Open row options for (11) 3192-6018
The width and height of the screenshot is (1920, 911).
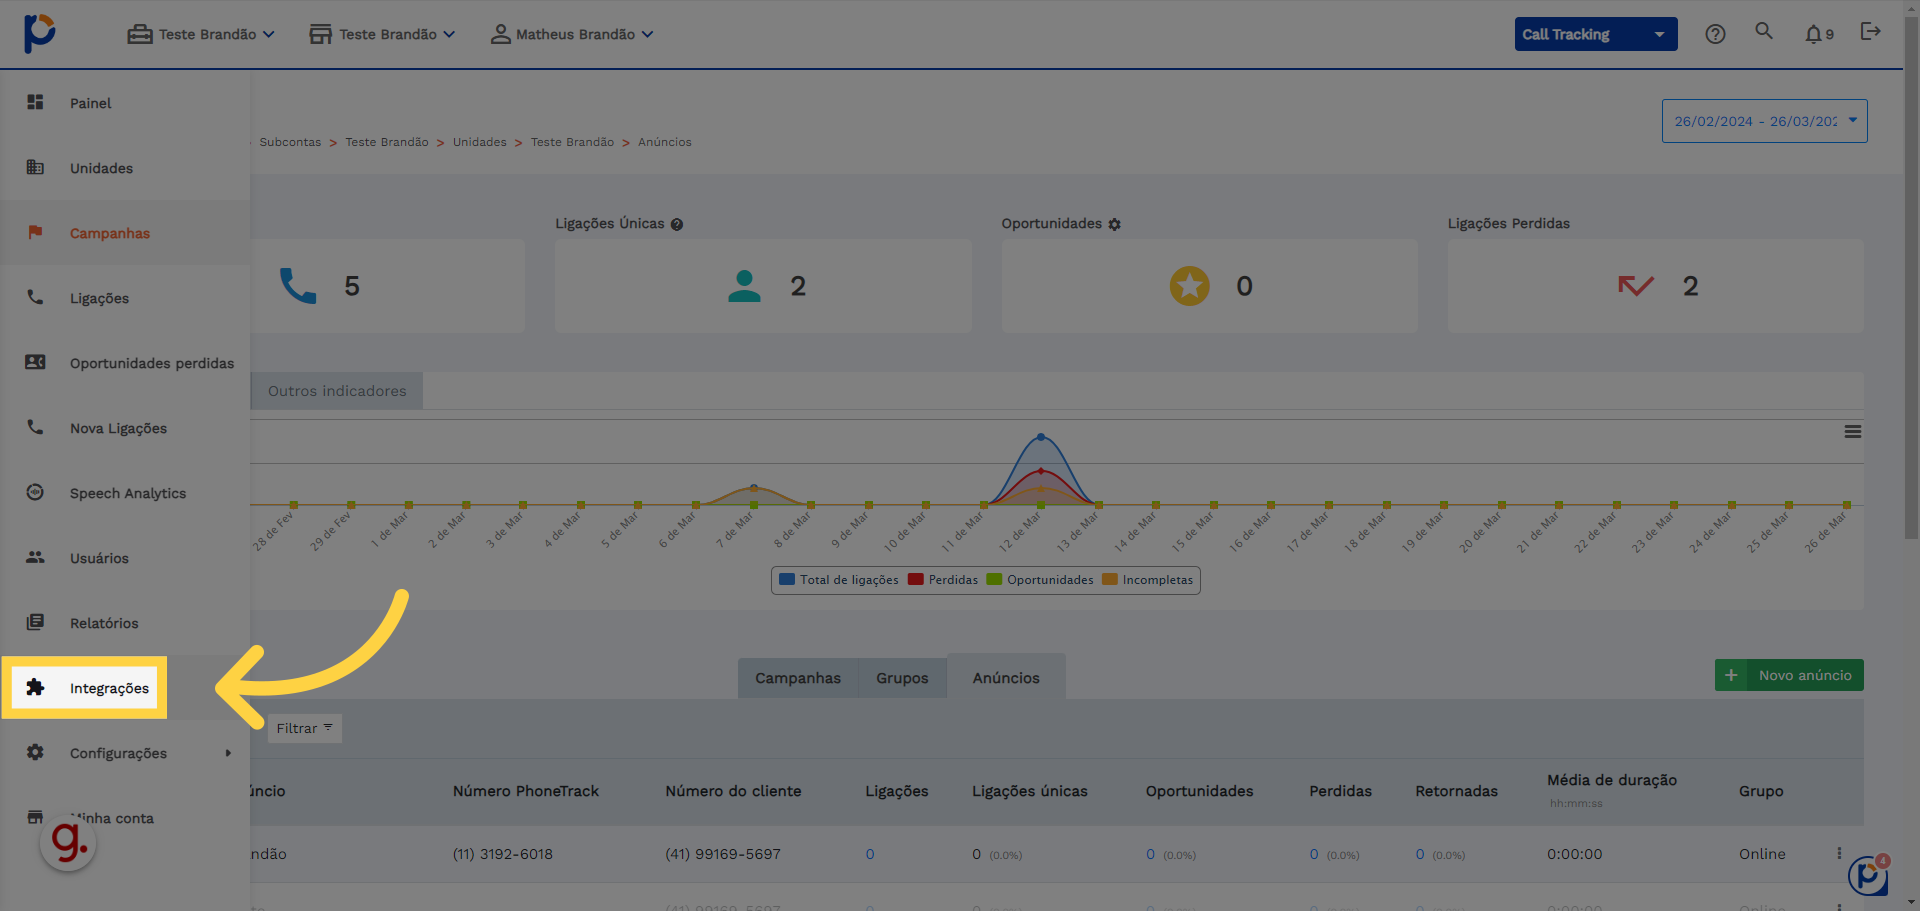click(1839, 853)
